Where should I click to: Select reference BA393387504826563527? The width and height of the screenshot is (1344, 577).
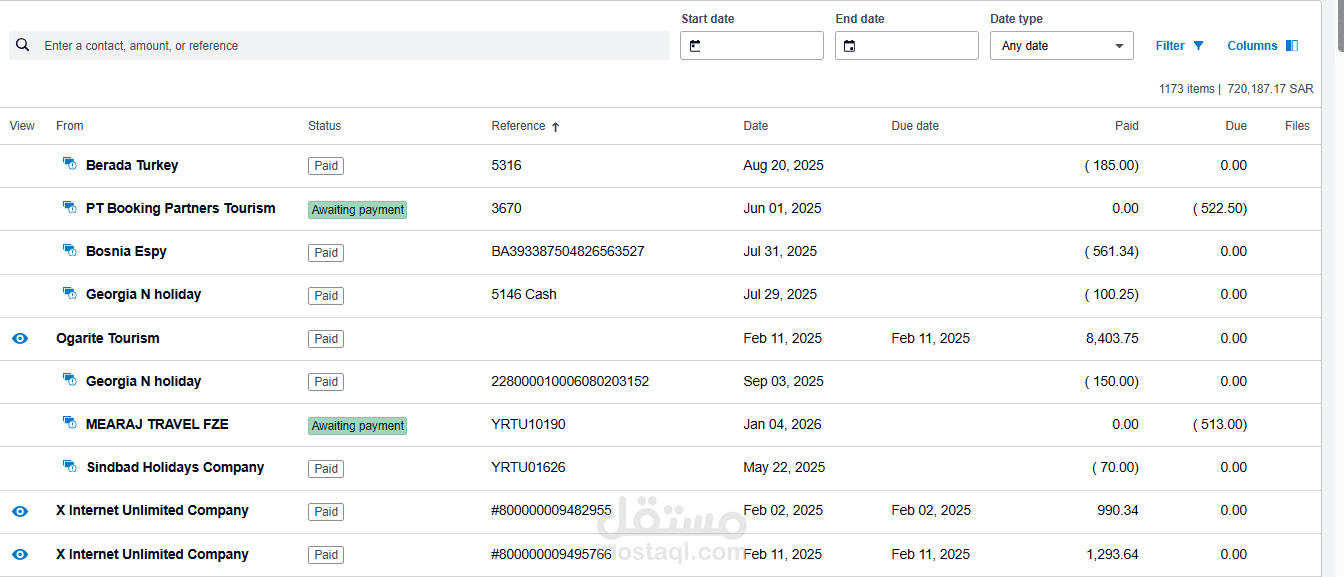[x=568, y=251]
